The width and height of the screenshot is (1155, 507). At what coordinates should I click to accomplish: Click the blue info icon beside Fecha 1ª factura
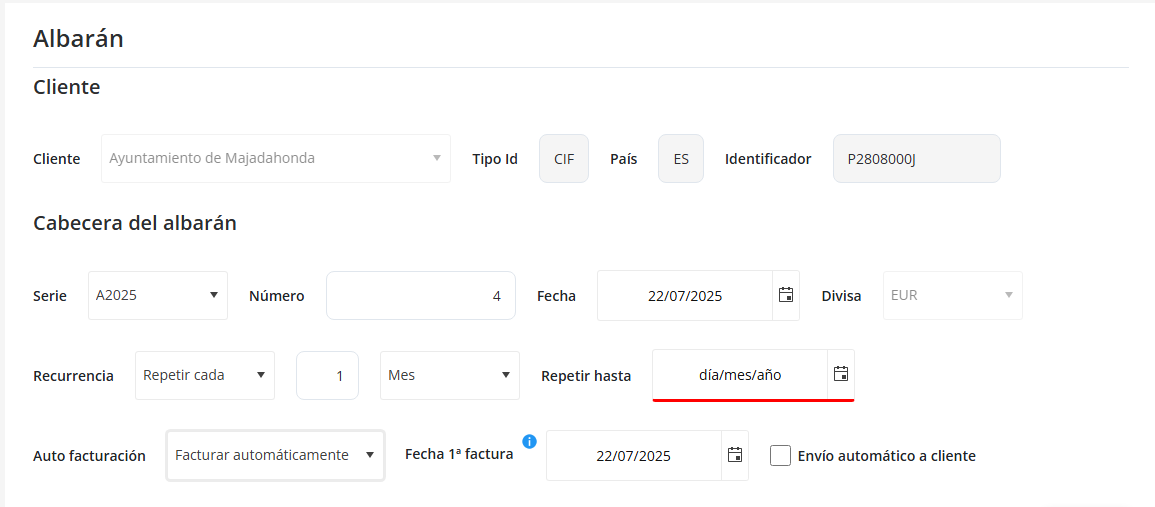530,441
